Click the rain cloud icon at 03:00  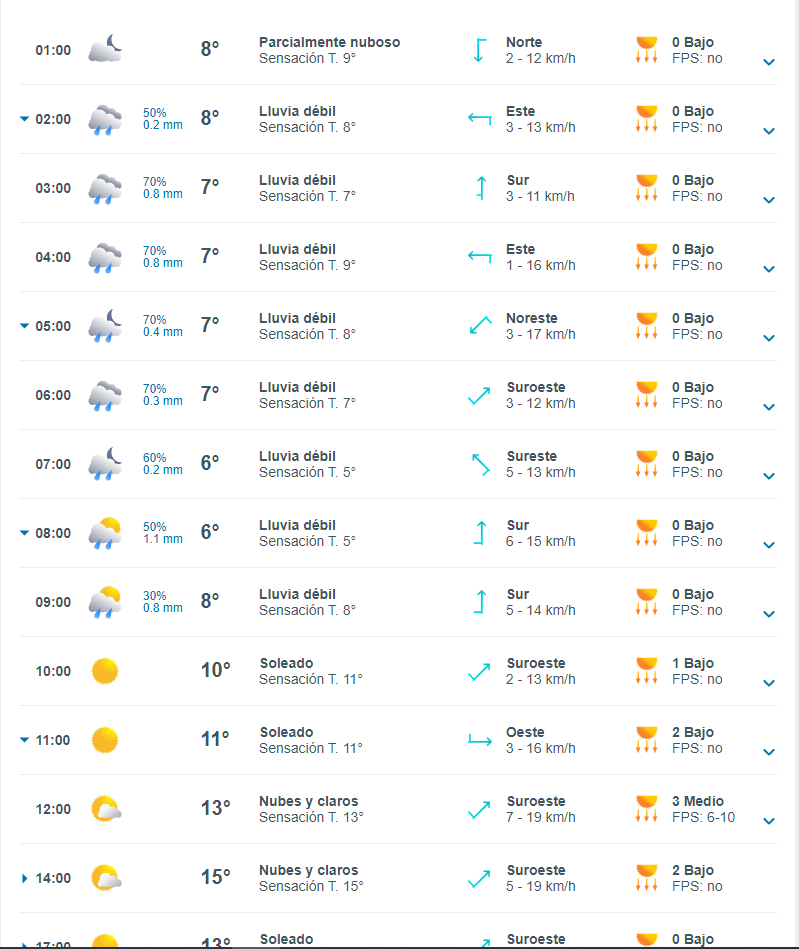[105, 188]
